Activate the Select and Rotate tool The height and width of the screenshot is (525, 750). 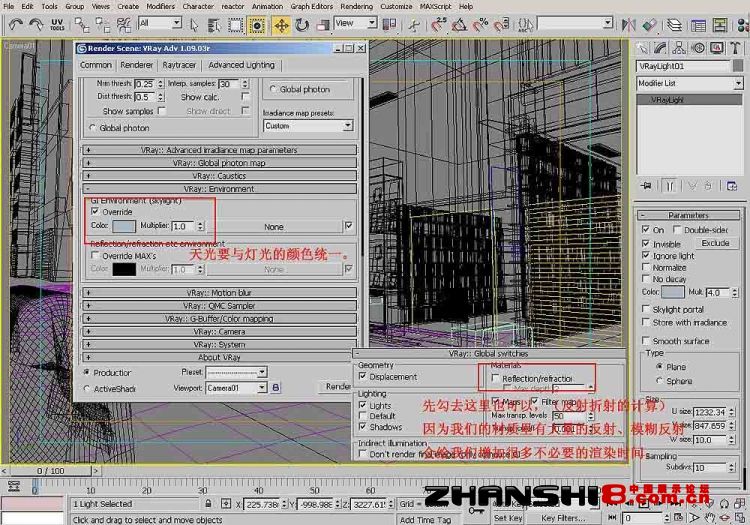pos(302,24)
